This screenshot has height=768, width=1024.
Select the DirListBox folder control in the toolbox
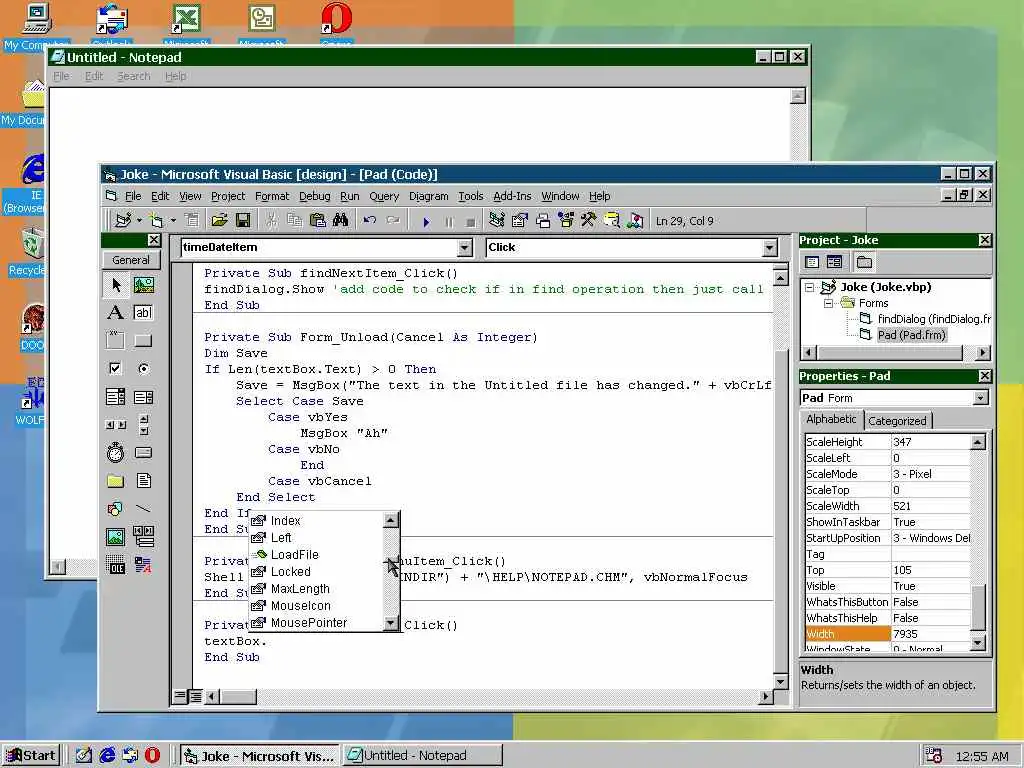coord(116,481)
